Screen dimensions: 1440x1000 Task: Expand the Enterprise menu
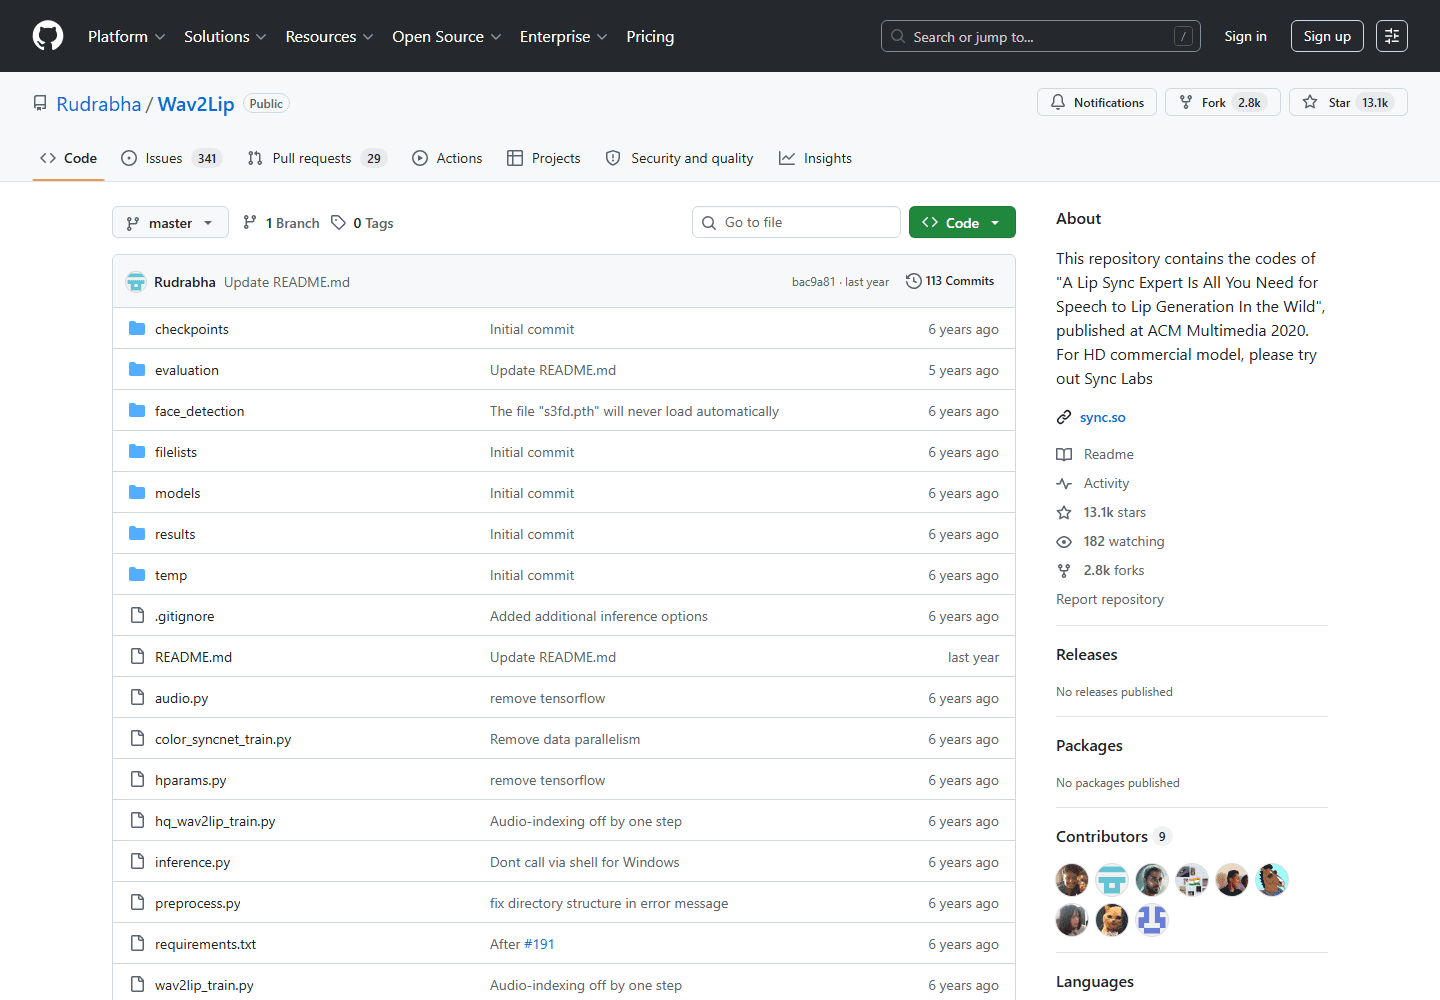click(x=563, y=36)
